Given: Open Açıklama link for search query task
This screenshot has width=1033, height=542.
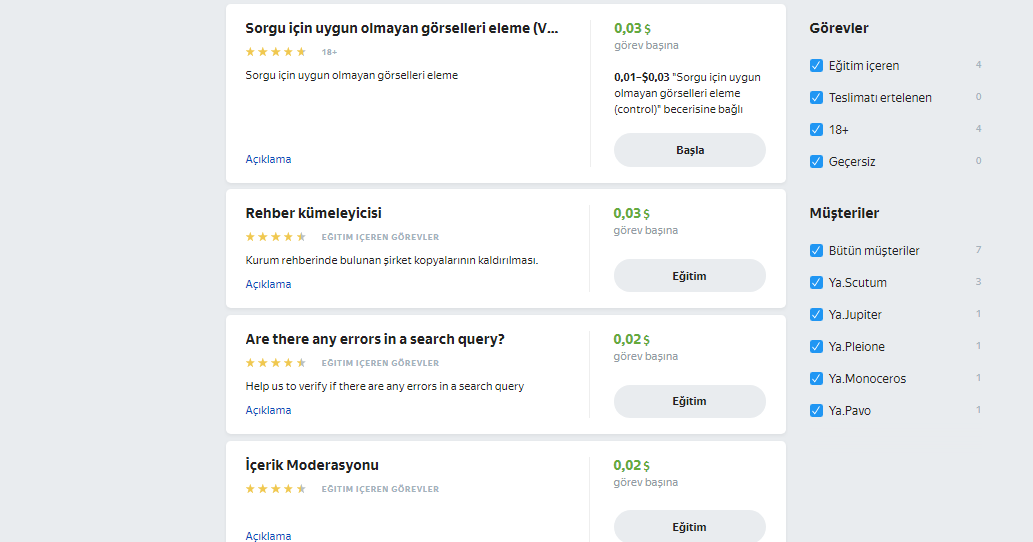Looking at the screenshot, I should 268,410.
